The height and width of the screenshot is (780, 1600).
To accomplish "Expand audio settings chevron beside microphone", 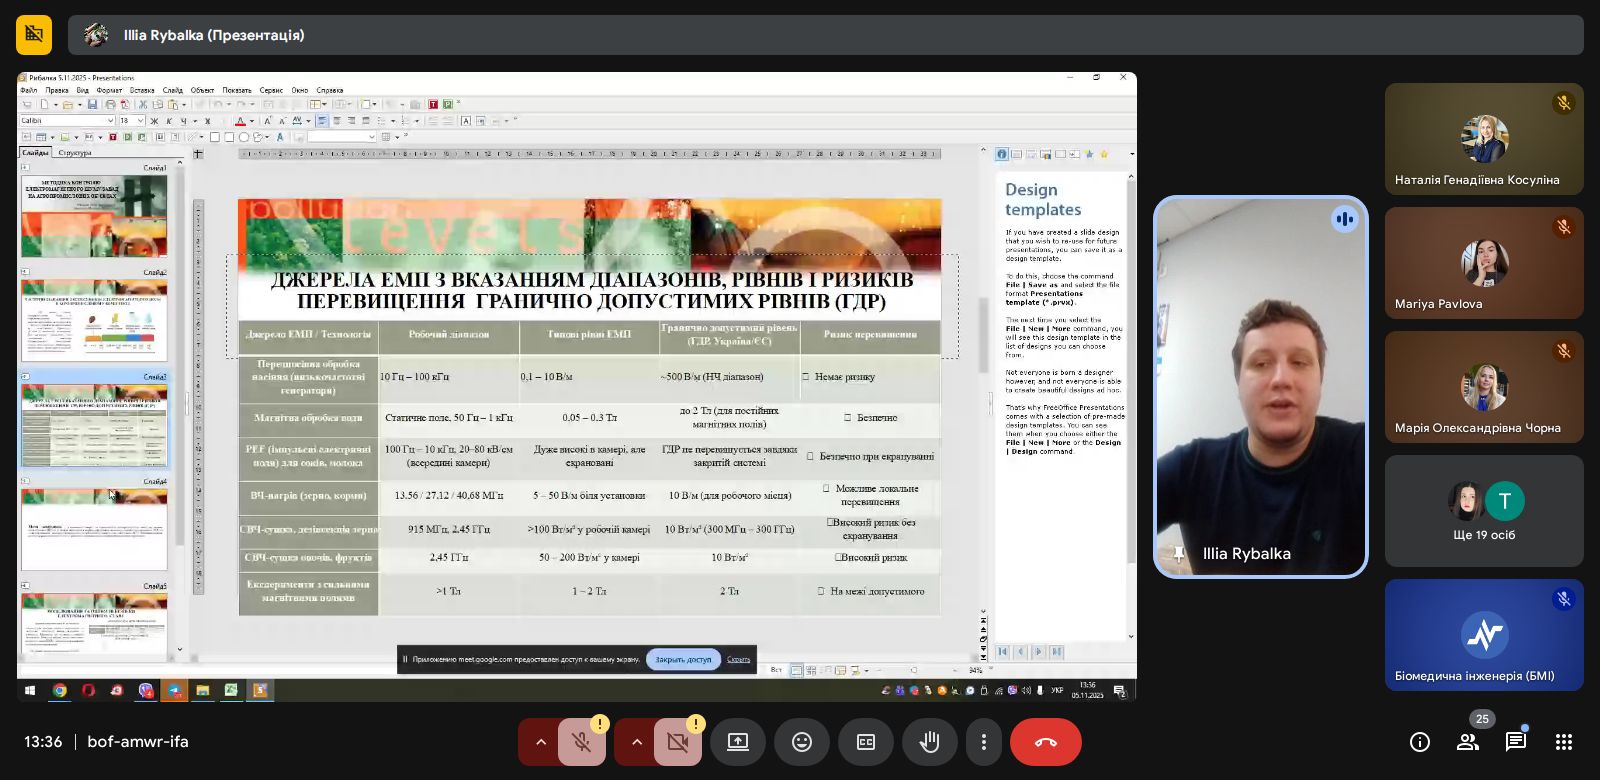I will (540, 742).
